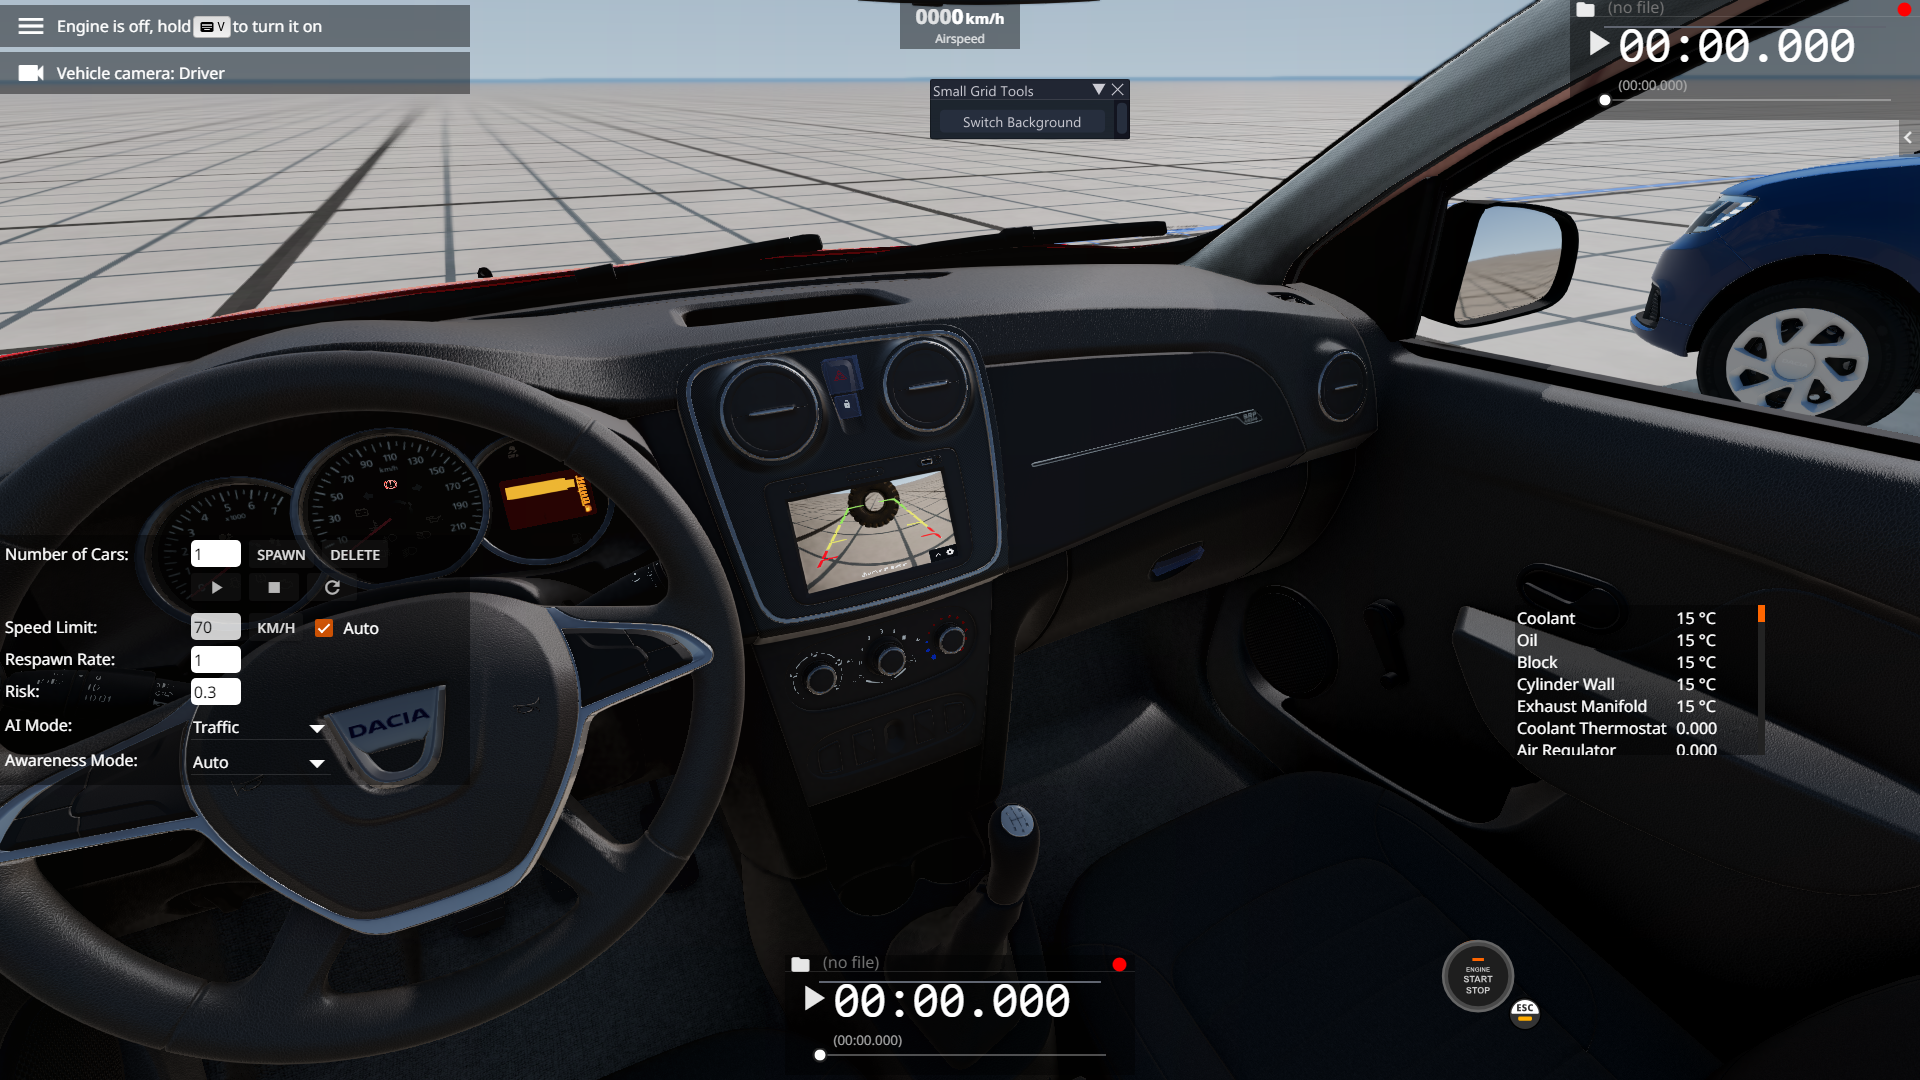This screenshot has height=1080, width=1920.
Task: Uncheck the Auto speed limit checkbox
Action: (x=324, y=628)
